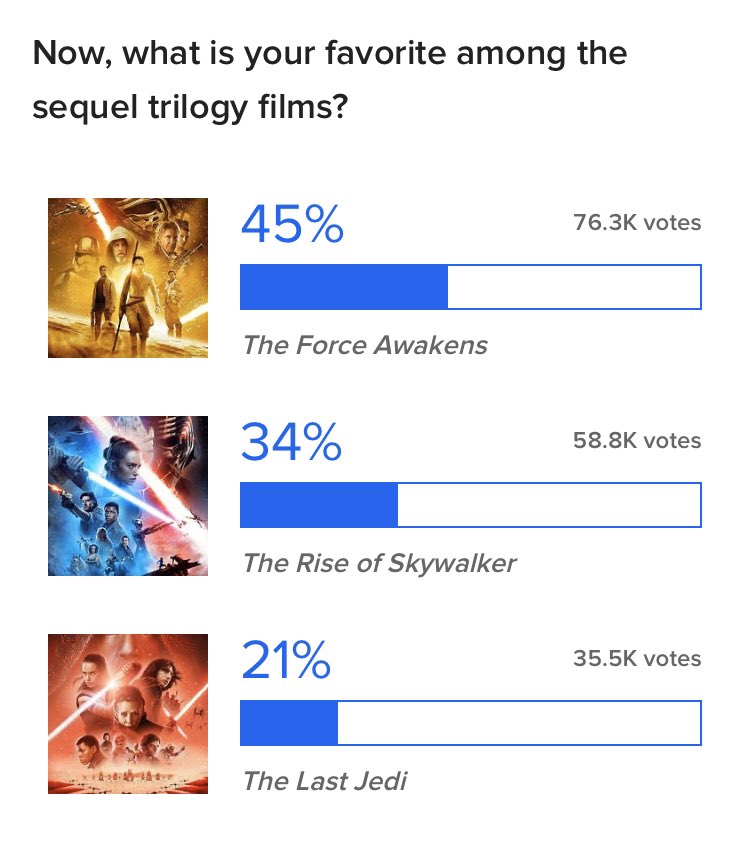Click the 45% percentage text
The height and width of the screenshot is (842, 750).
point(292,223)
